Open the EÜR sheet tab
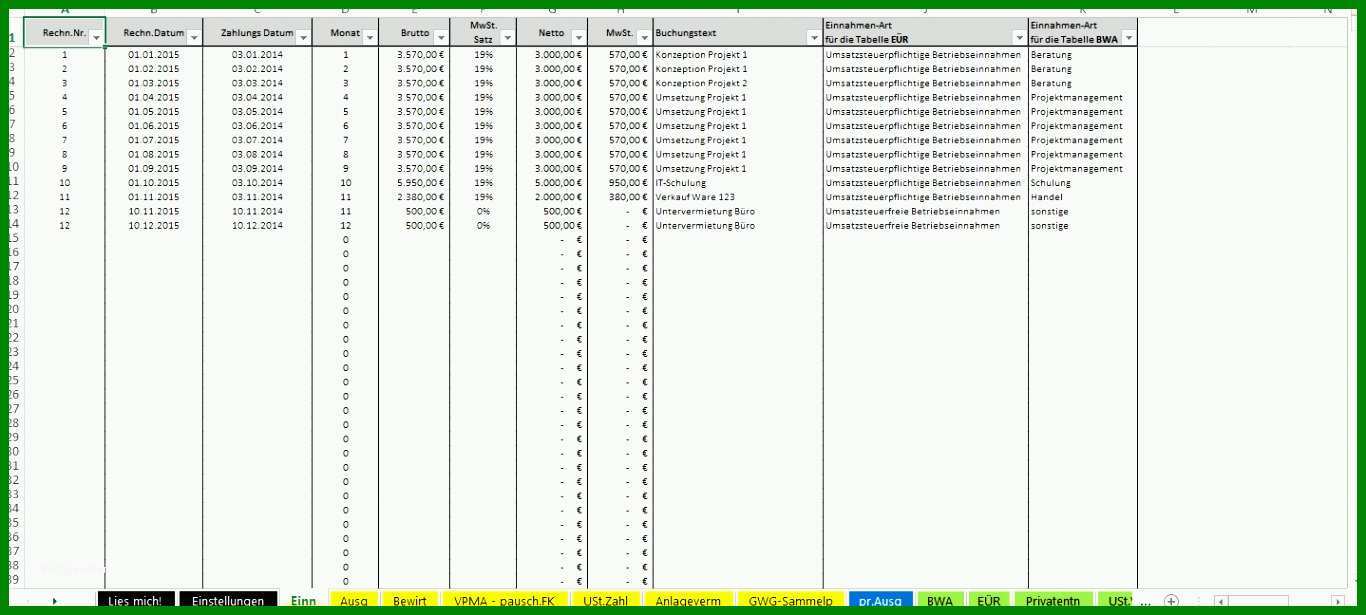This screenshot has height=615, width=1366. pos(989,601)
